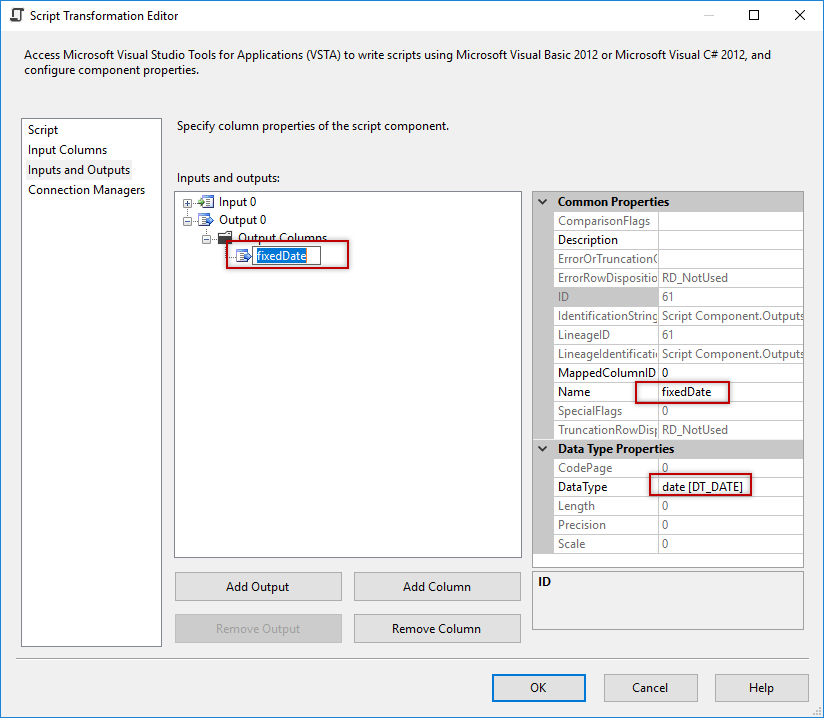Viewport: 824px width, 718px height.
Task: Collapse the Data Type Properties section
Action: (542, 448)
